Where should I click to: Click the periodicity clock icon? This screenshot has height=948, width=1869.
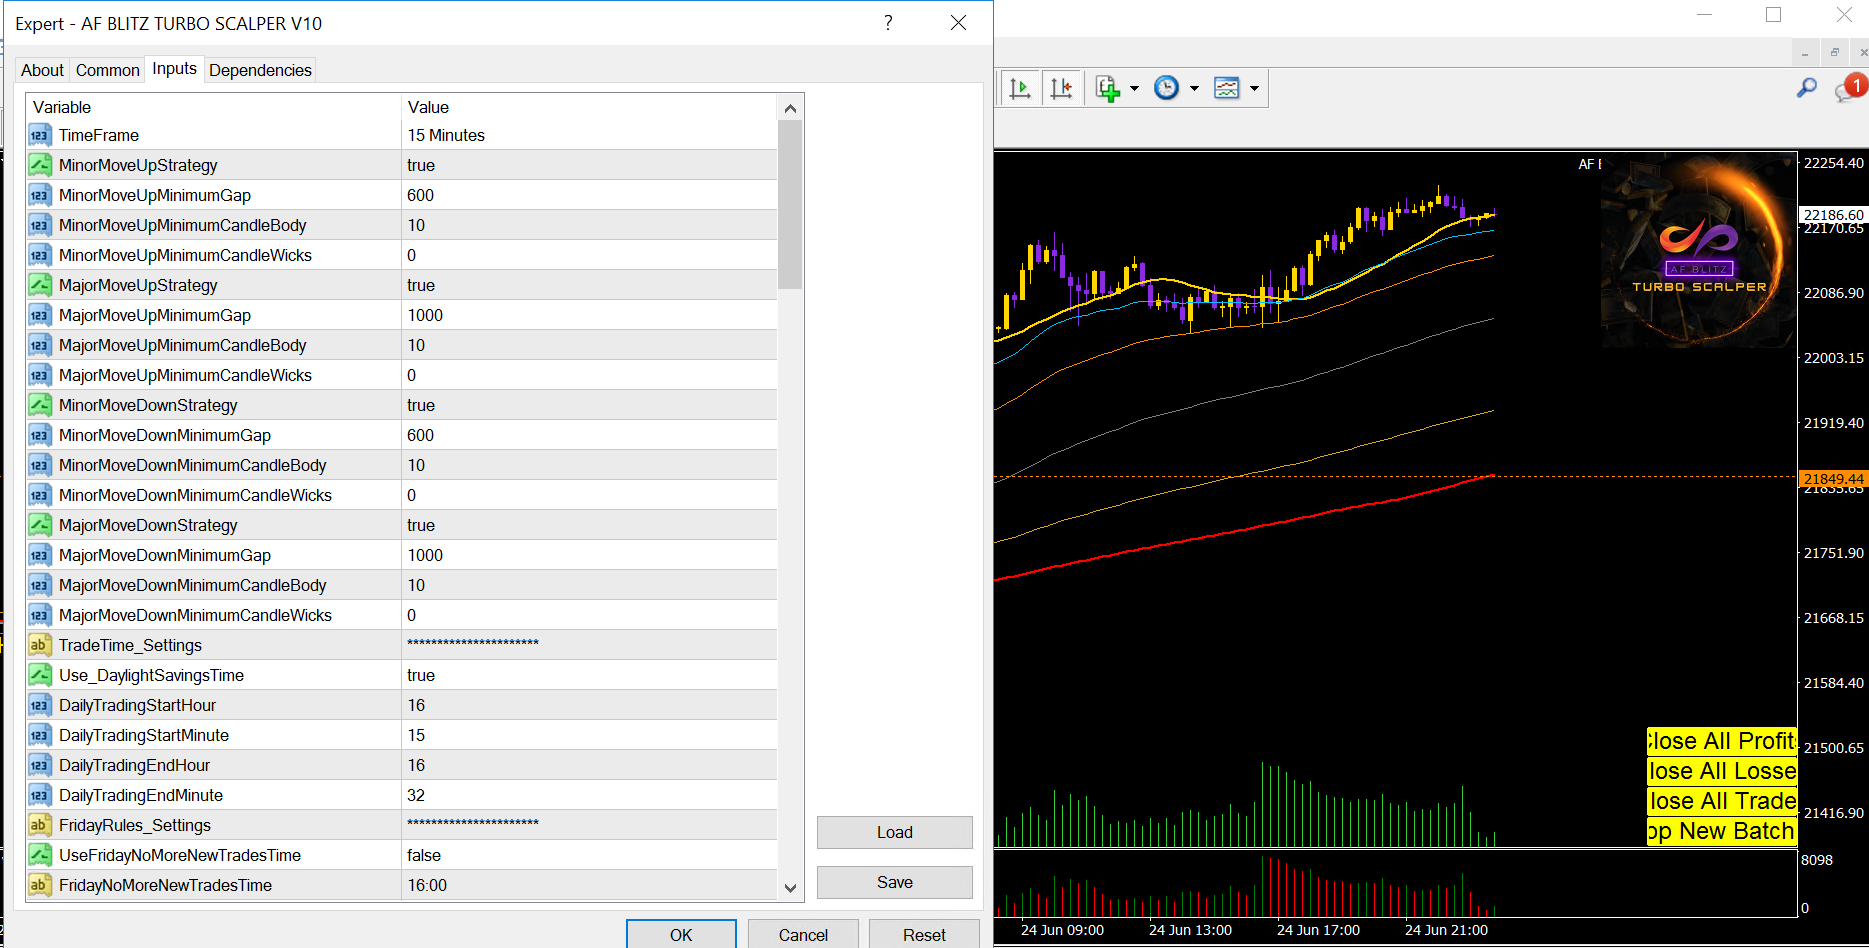(1166, 88)
